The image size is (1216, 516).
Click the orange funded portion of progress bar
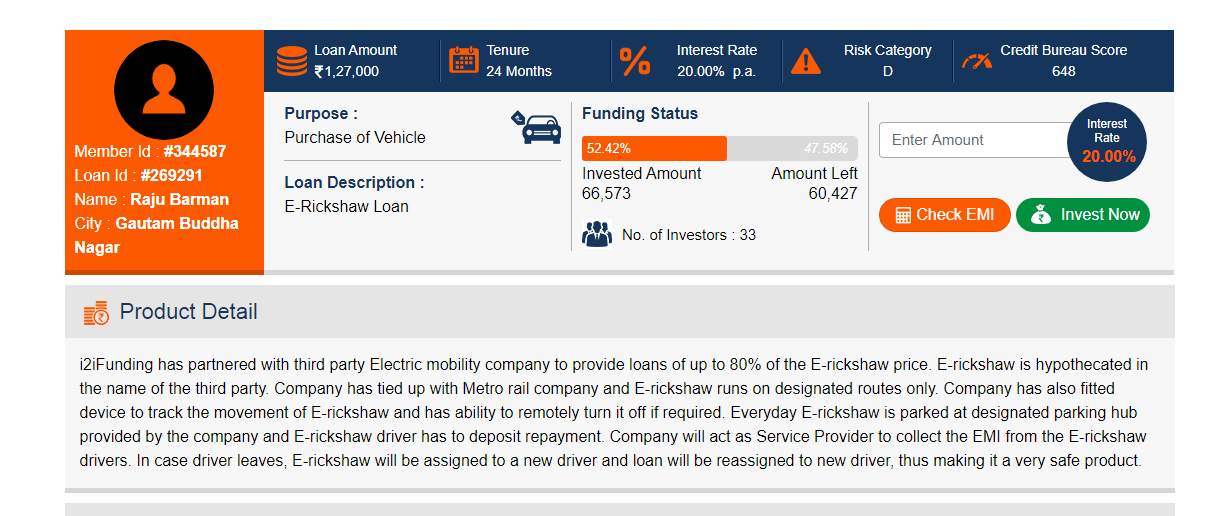coord(654,148)
